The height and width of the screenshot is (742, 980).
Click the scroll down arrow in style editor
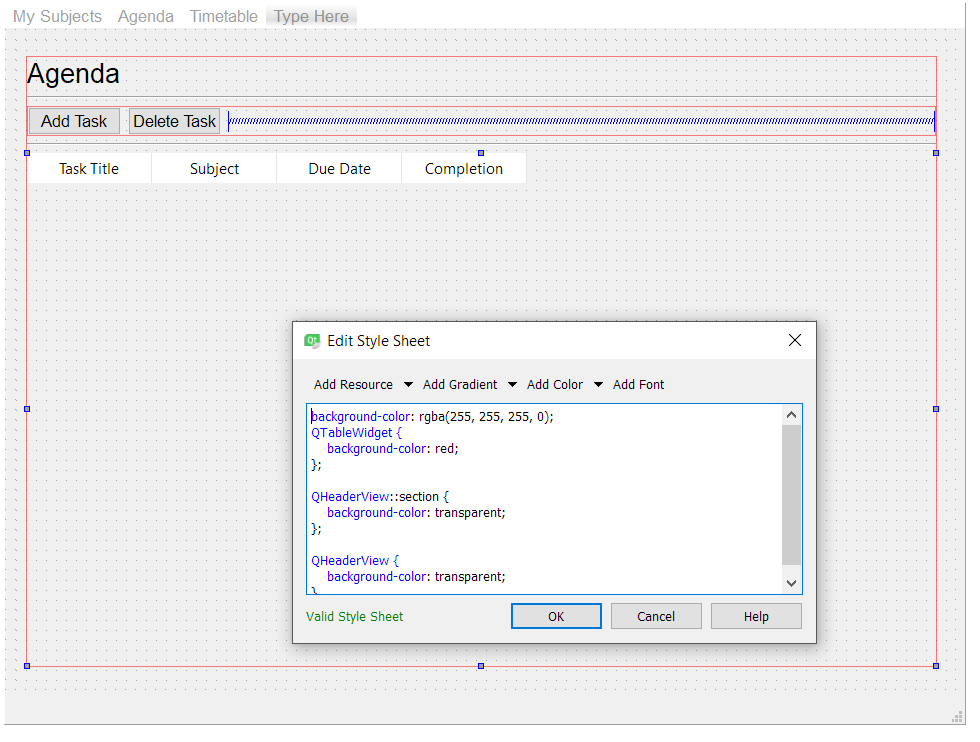791,583
